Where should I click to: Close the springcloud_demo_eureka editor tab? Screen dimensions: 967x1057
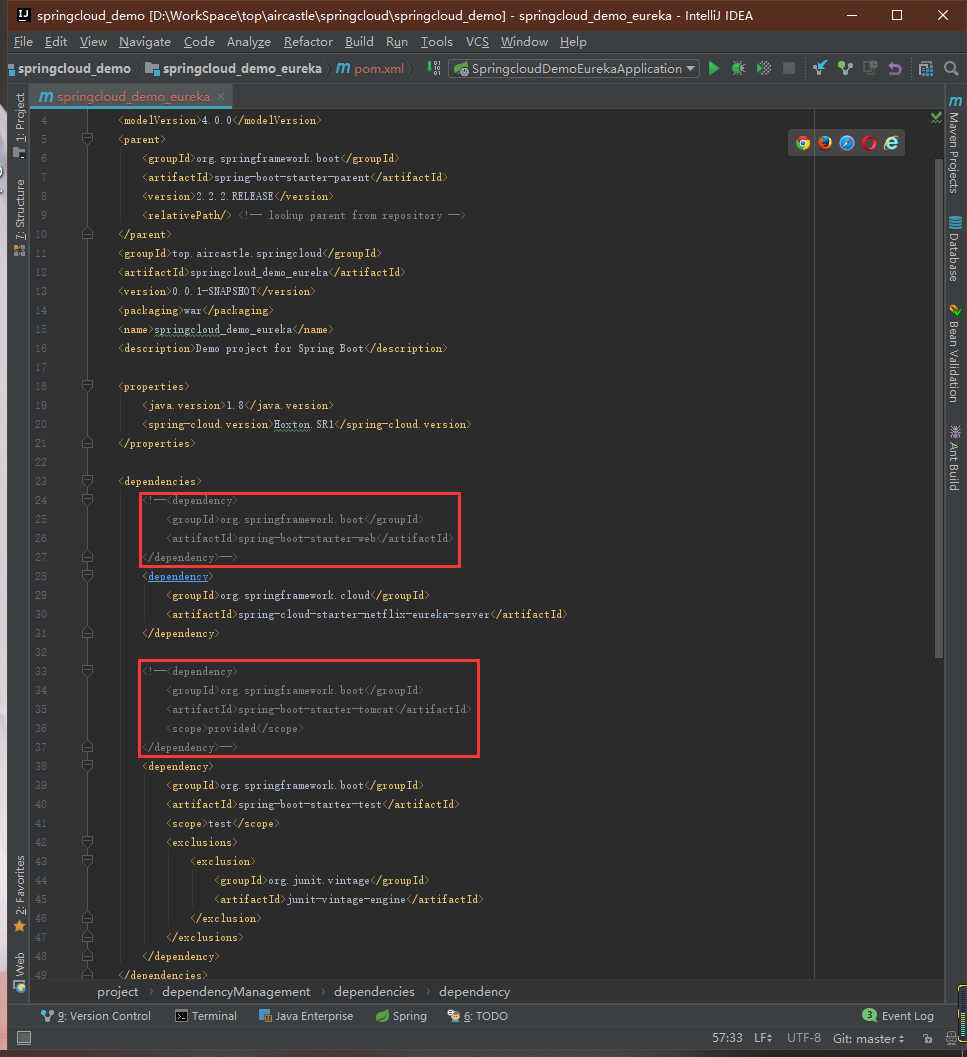tap(221, 97)
